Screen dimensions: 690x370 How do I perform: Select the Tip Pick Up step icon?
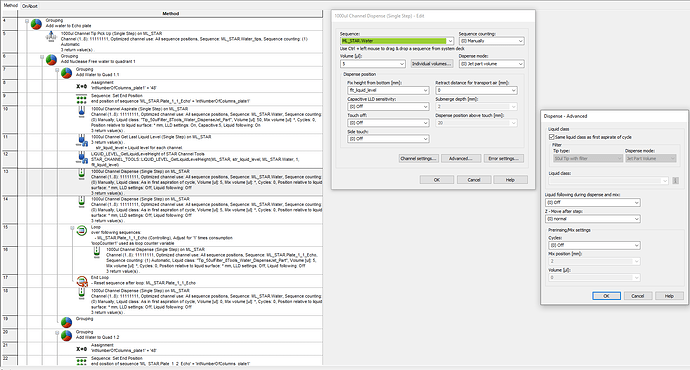[x=51, y=37]
